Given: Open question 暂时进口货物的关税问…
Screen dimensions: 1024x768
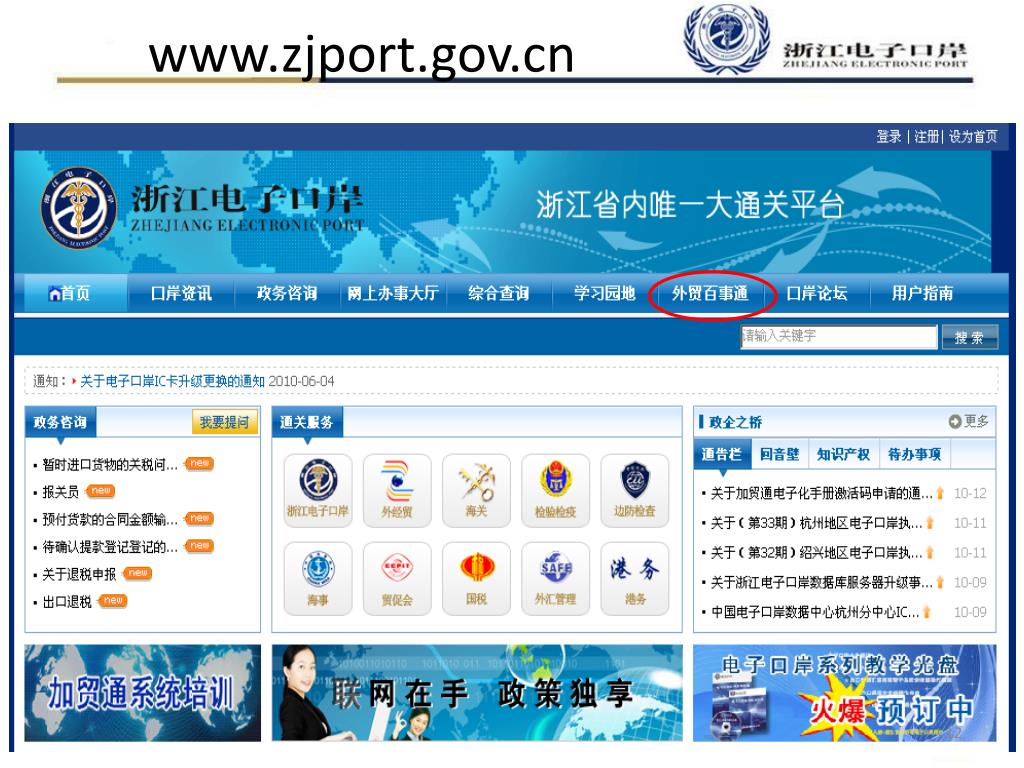Looking at the screenshot, I should [110, 464].
